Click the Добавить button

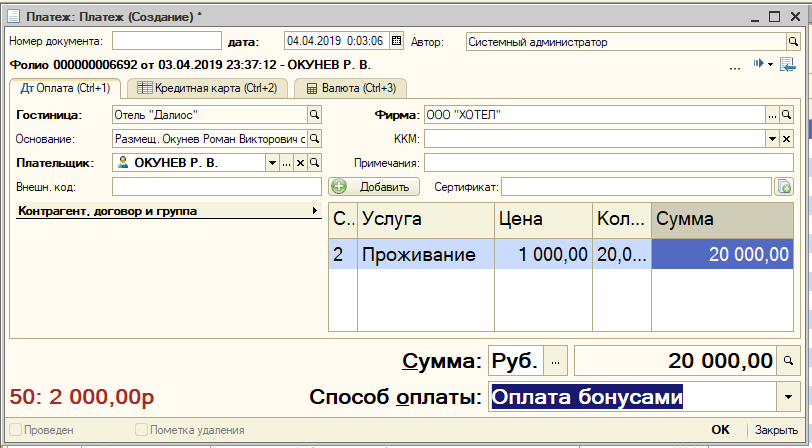[x=374, y=186]
